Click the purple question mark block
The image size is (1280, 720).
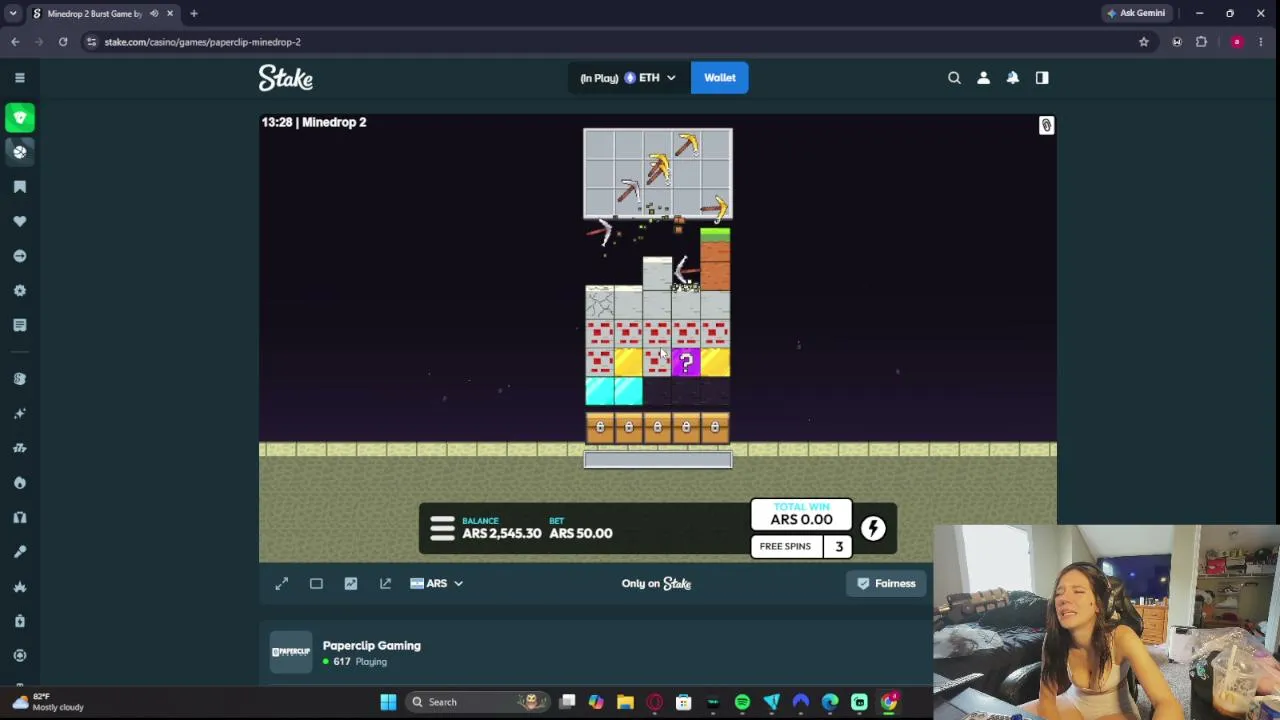(686, 362)
